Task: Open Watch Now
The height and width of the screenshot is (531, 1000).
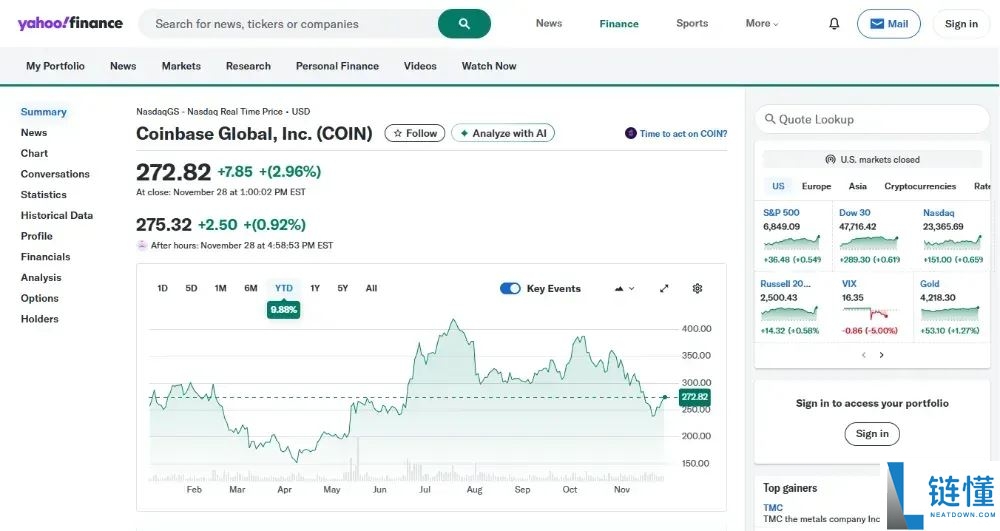Action: click(489, 66)
